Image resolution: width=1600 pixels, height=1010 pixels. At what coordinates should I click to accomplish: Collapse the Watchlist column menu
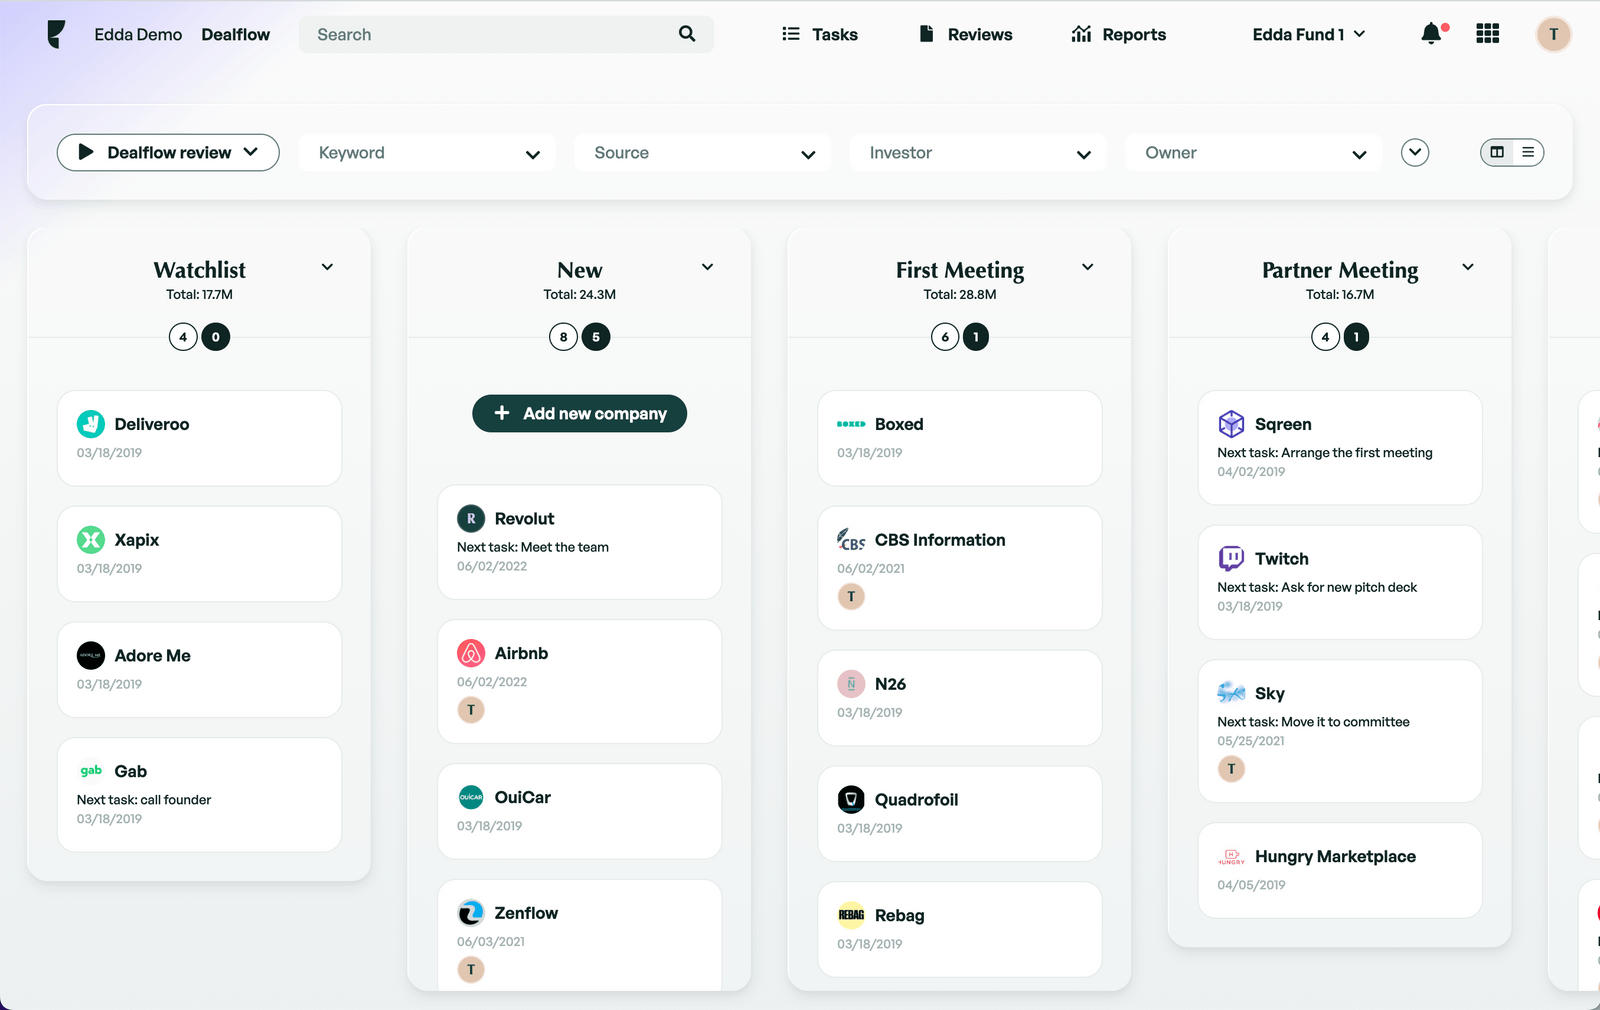click(x=326, y=267)
